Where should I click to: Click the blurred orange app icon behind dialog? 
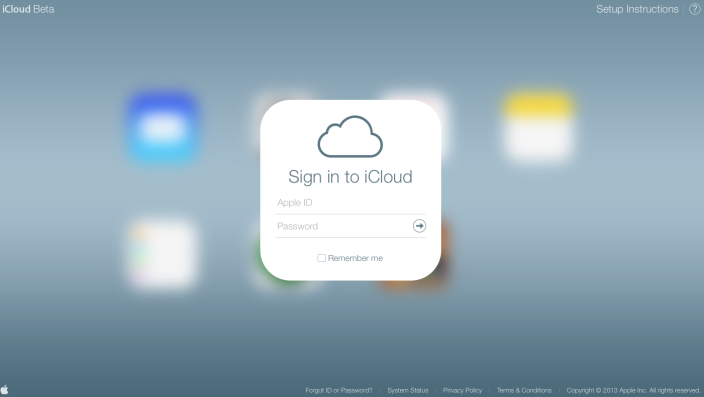click(x=445, y=251)
